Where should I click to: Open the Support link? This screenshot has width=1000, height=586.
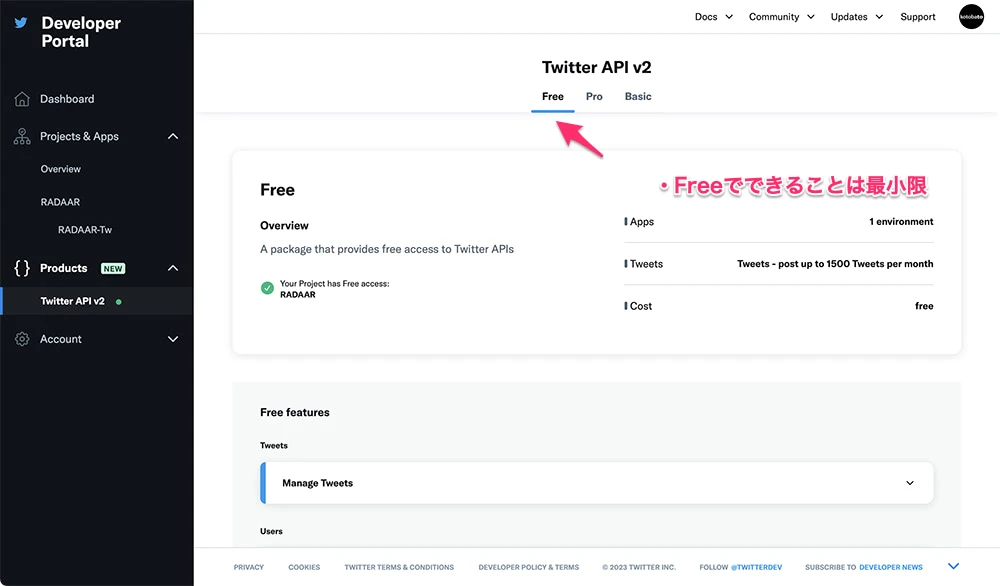pos(917,17)
